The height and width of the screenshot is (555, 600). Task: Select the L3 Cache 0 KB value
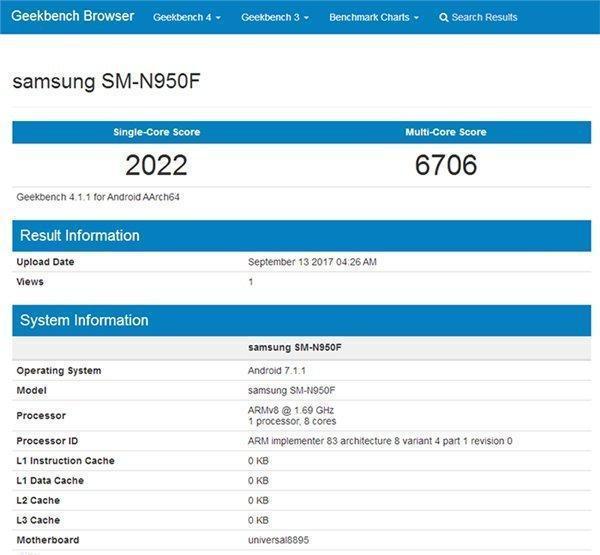click(258, 521)
